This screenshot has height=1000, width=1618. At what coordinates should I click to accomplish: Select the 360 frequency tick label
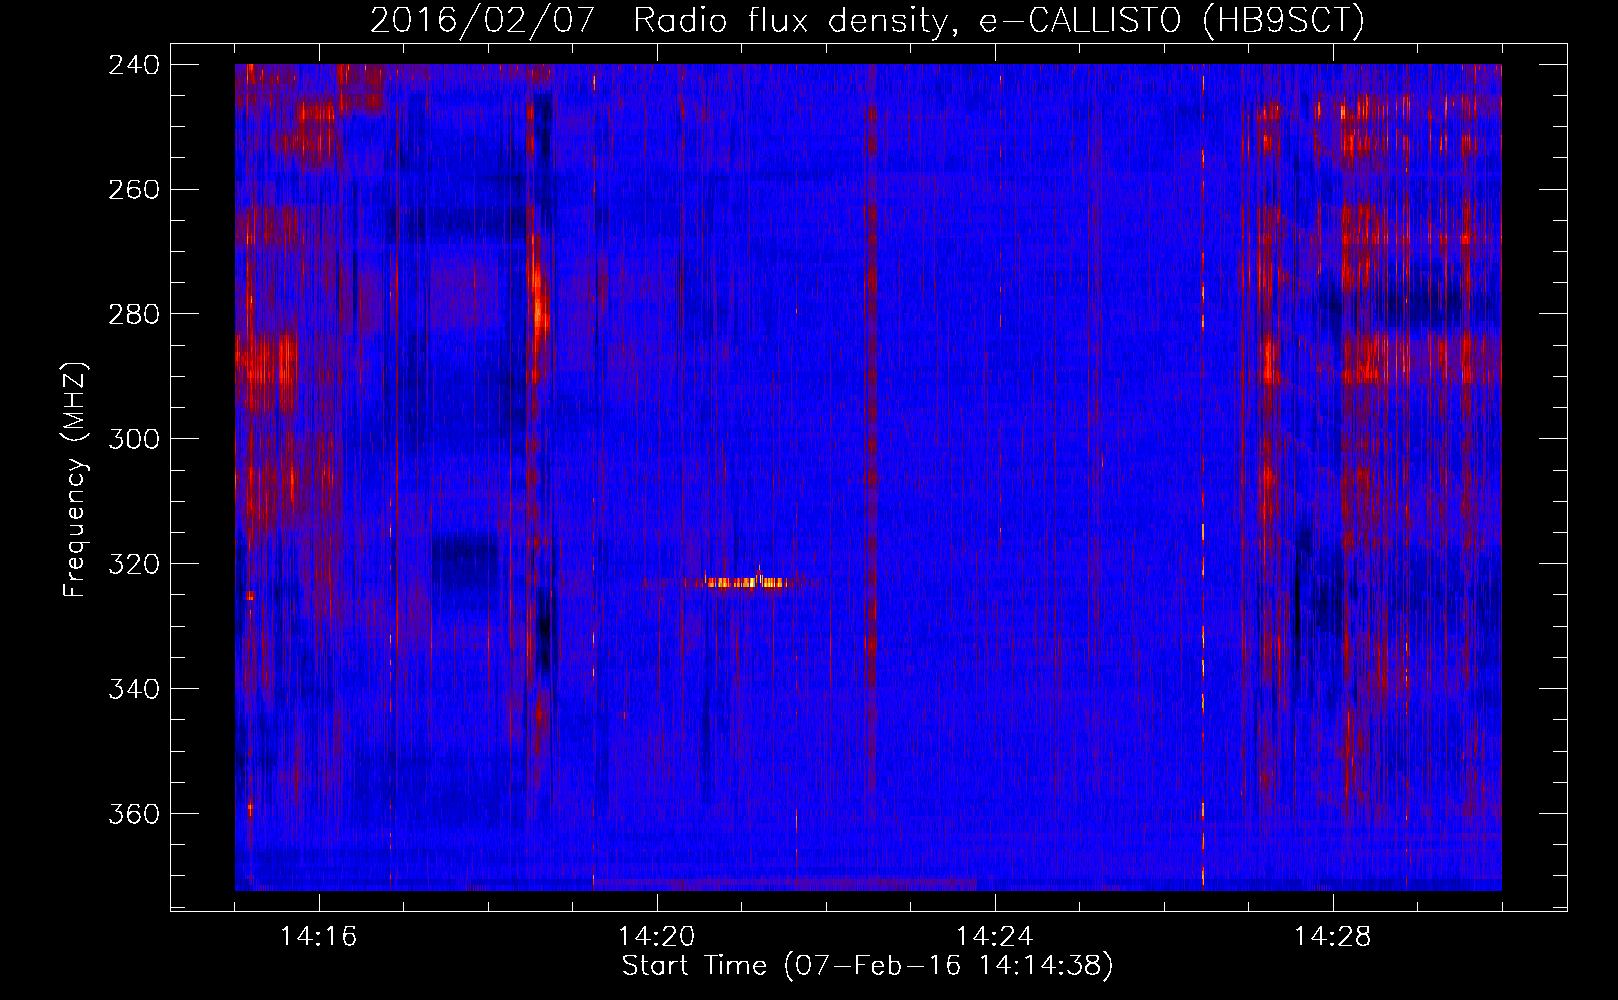133,814
